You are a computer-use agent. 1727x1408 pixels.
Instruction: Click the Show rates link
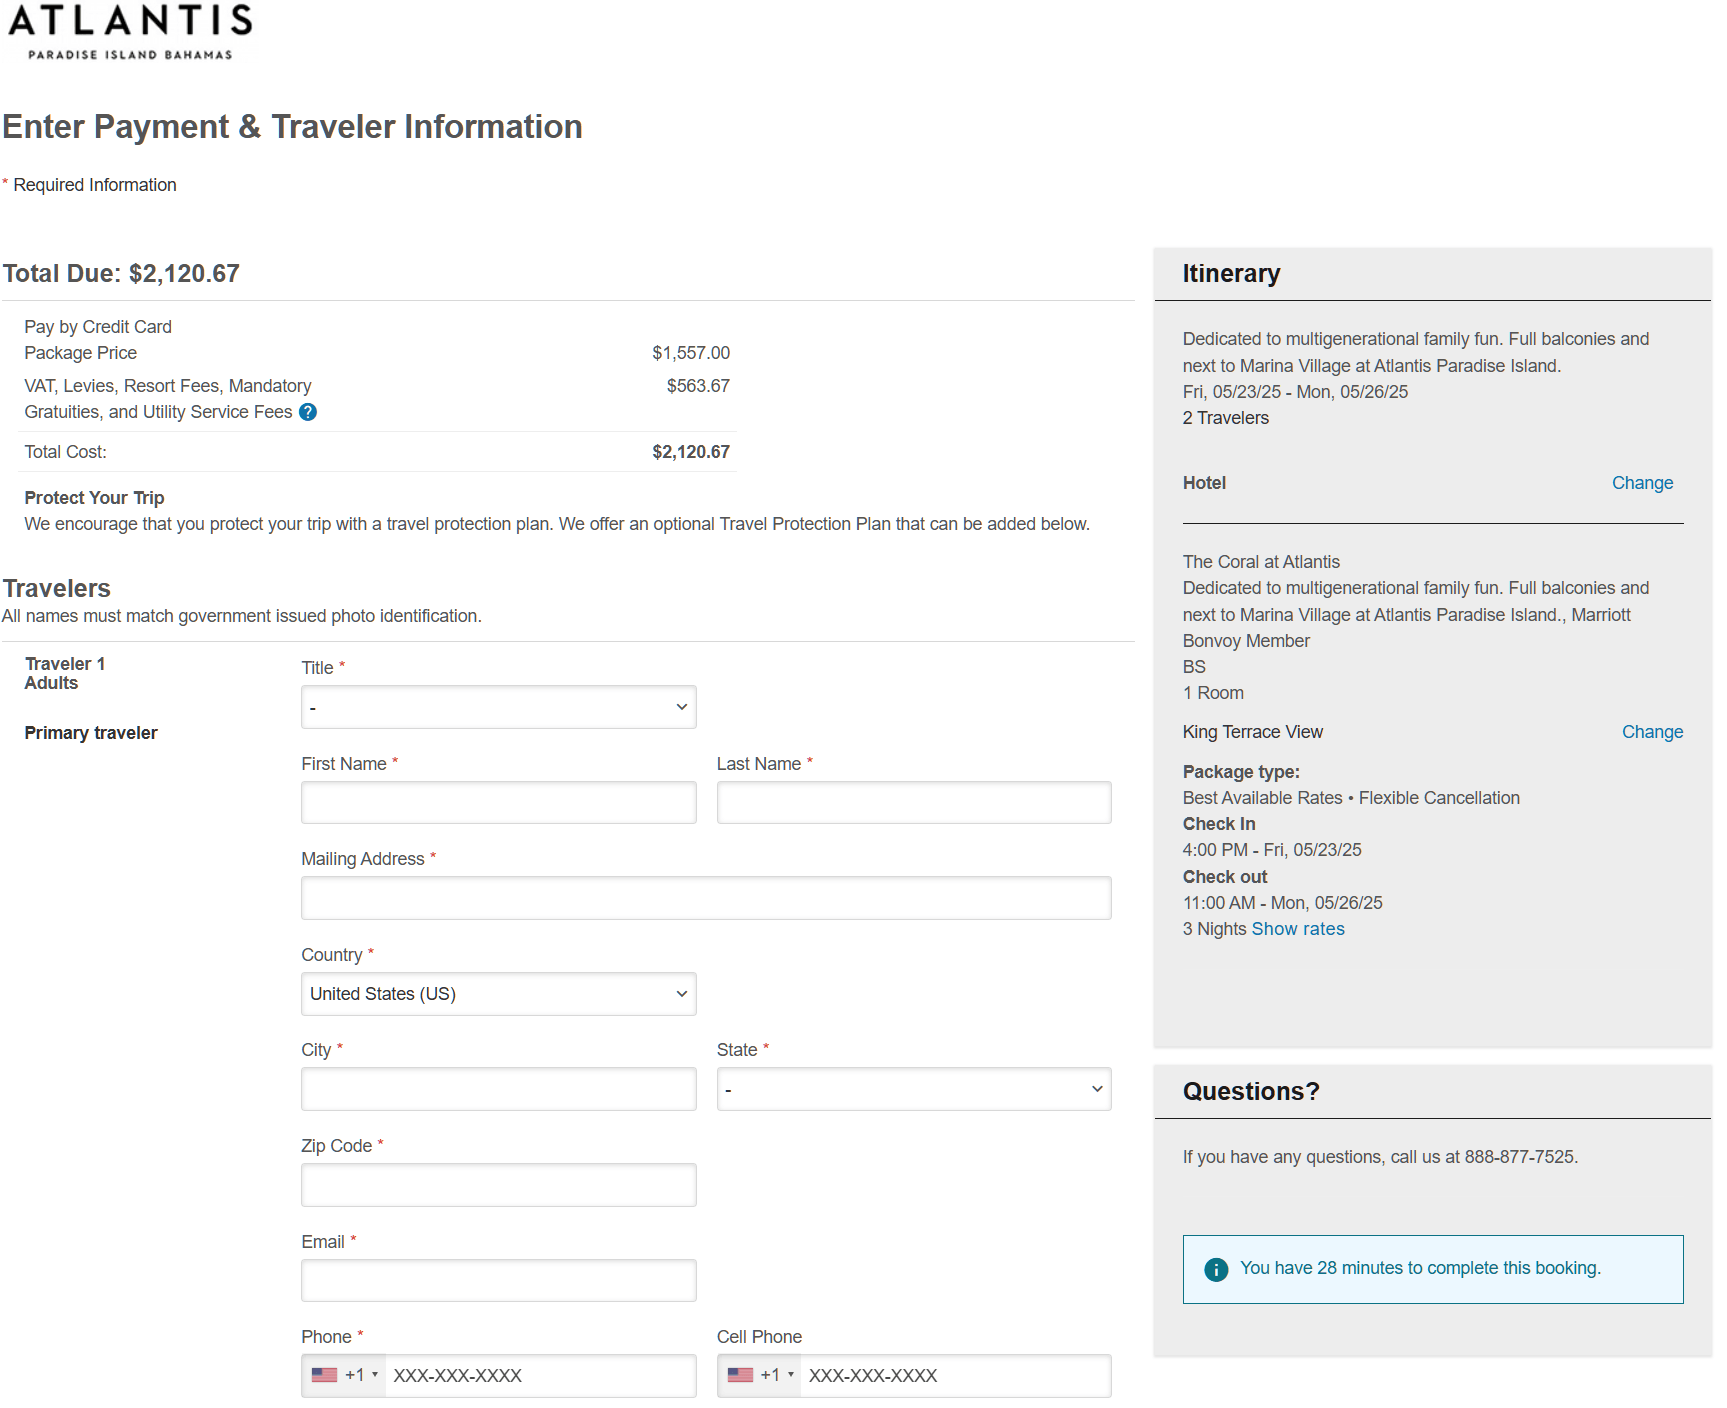click(x=1298, y=929)
